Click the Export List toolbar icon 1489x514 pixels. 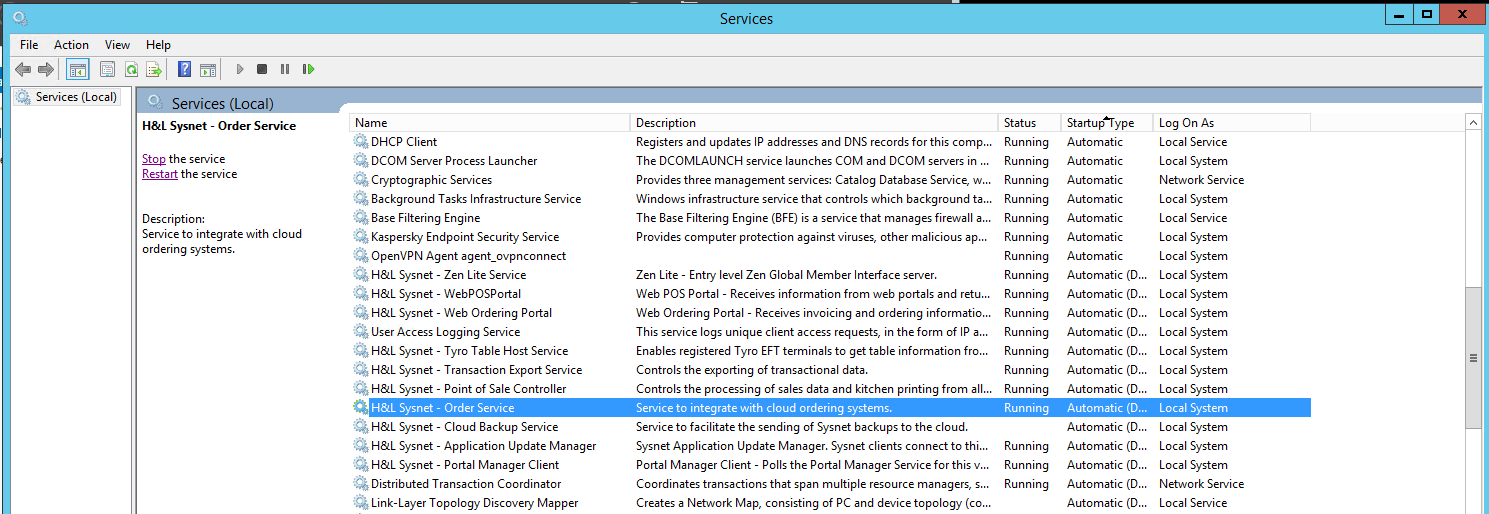click(154, 69)
